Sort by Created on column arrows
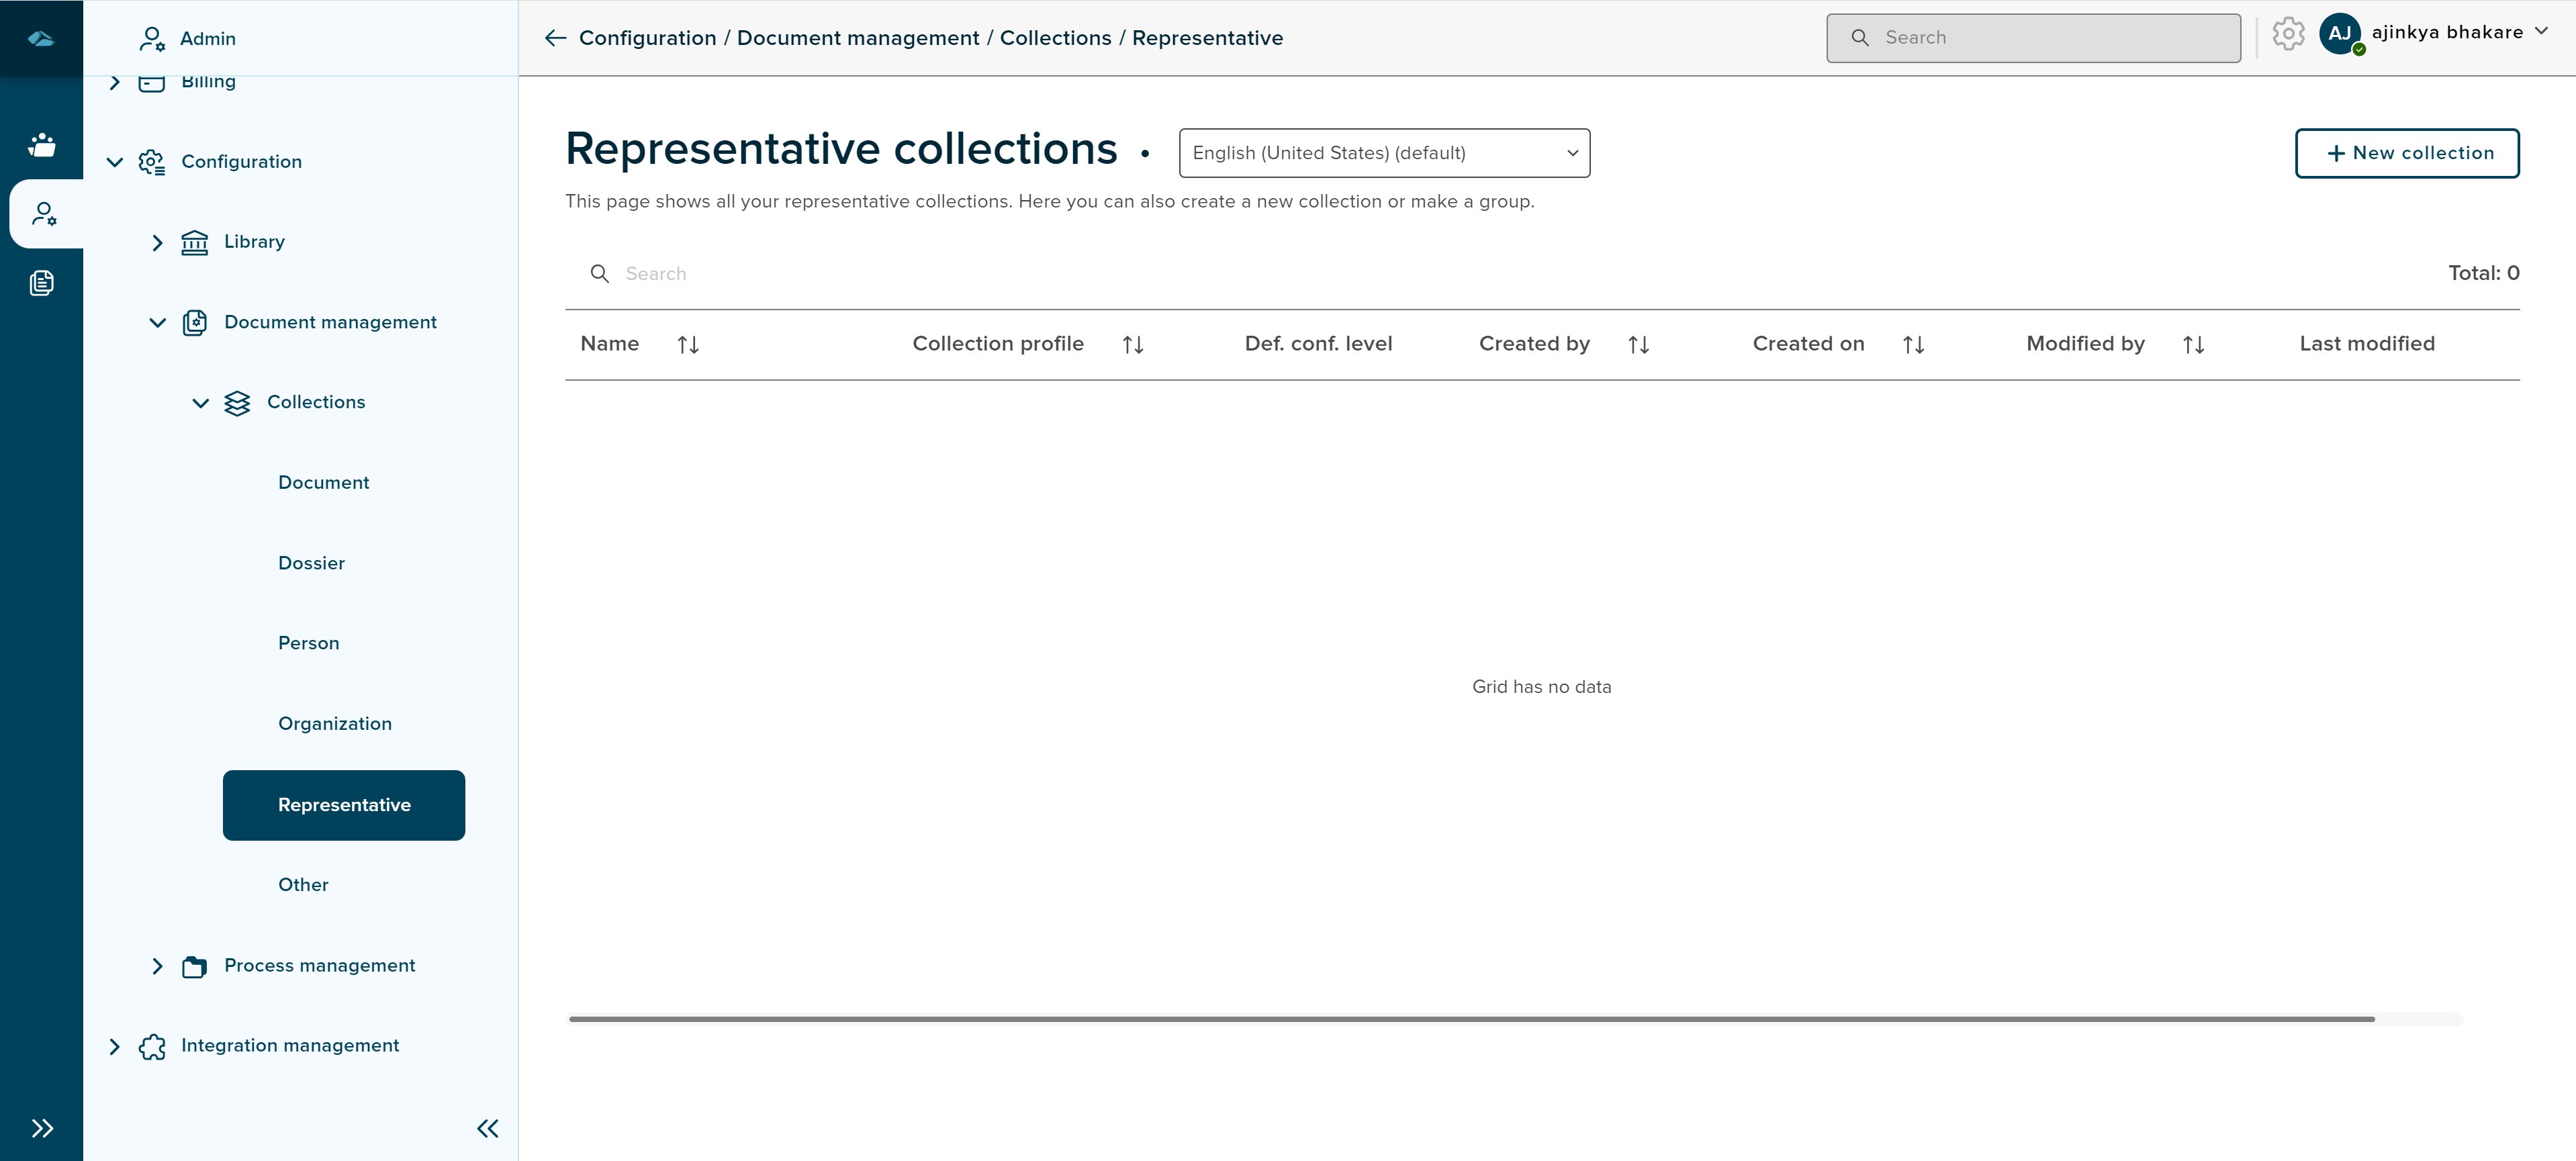The width and height of the screenshot is (2576, 1161). click(1913, 345)
